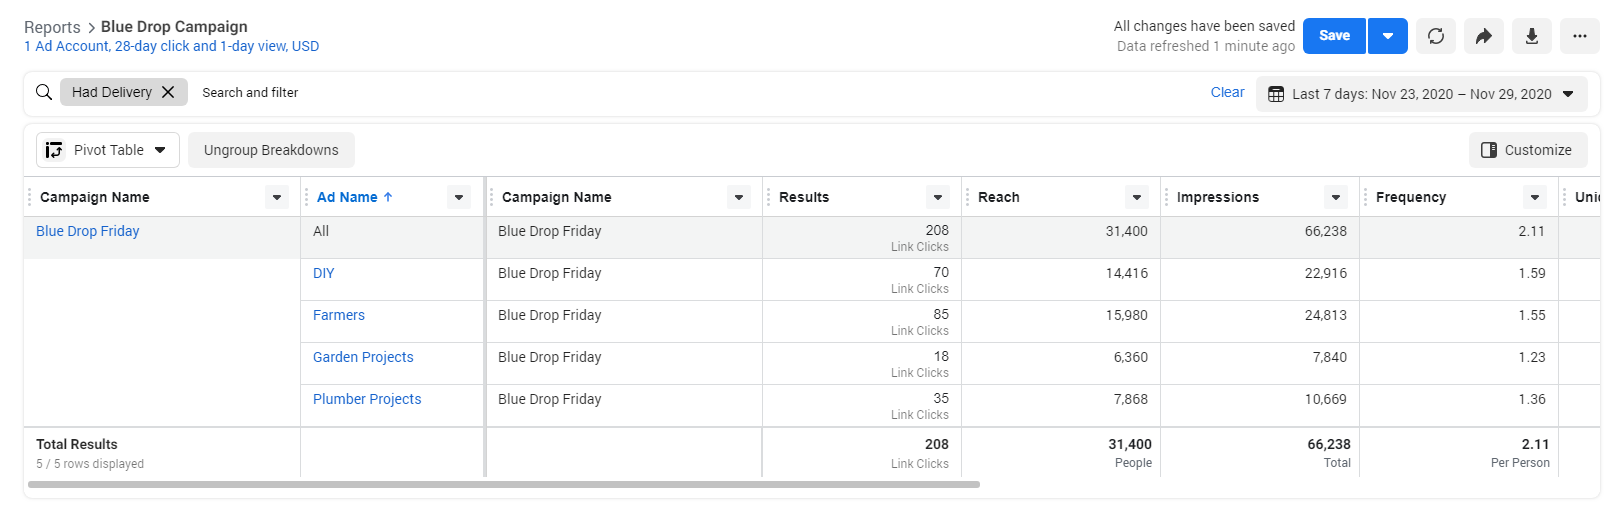Remove the Had Delivery filter chip
Screen dimensions: 1624x529
pyautogui.click(x=168, y=92)
